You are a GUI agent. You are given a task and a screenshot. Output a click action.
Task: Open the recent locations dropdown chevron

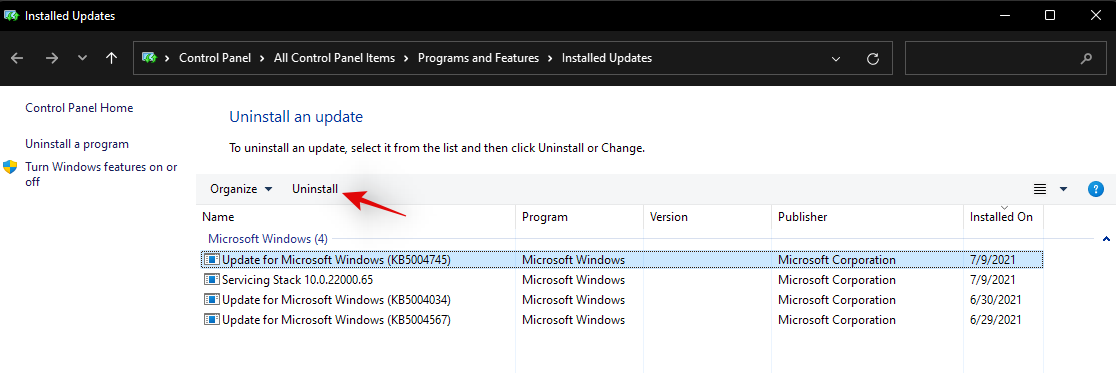83,58
